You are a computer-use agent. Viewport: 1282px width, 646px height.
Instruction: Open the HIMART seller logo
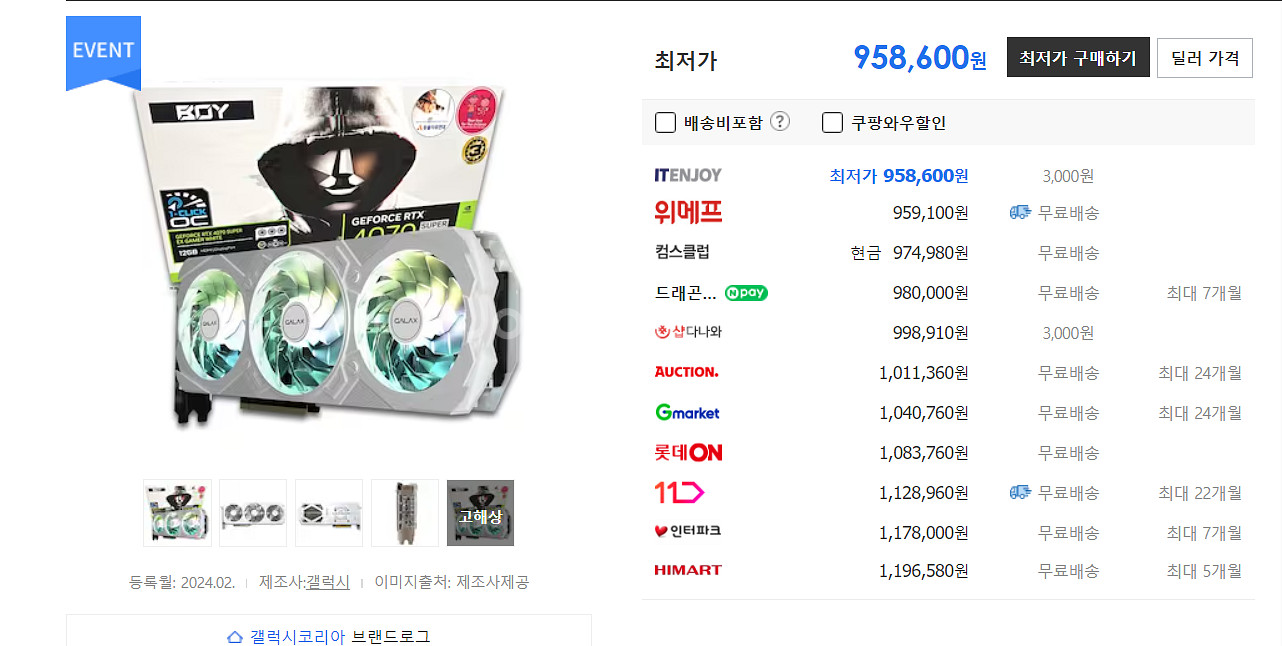point(687,570)
